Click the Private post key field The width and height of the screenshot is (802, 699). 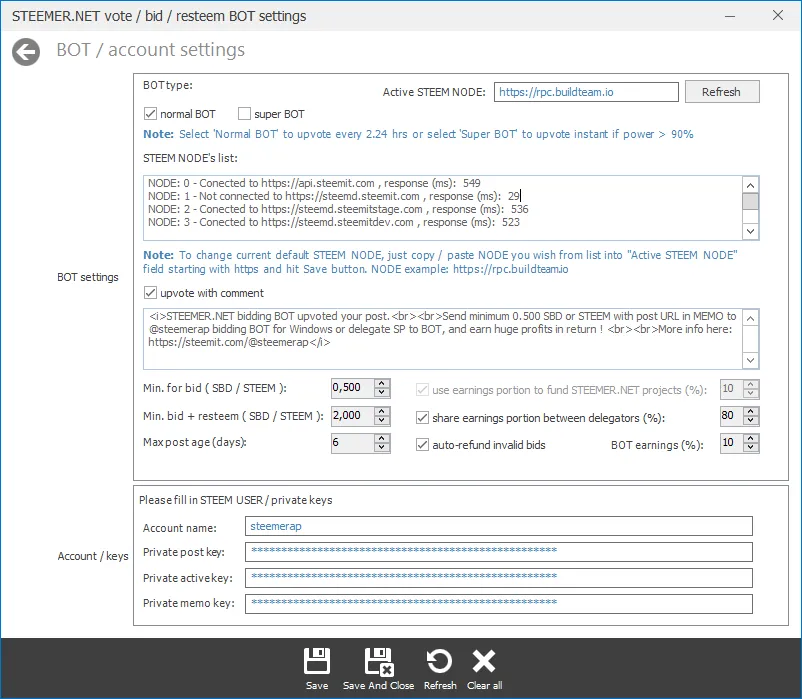pyautogui.click(x=499, y=552)
